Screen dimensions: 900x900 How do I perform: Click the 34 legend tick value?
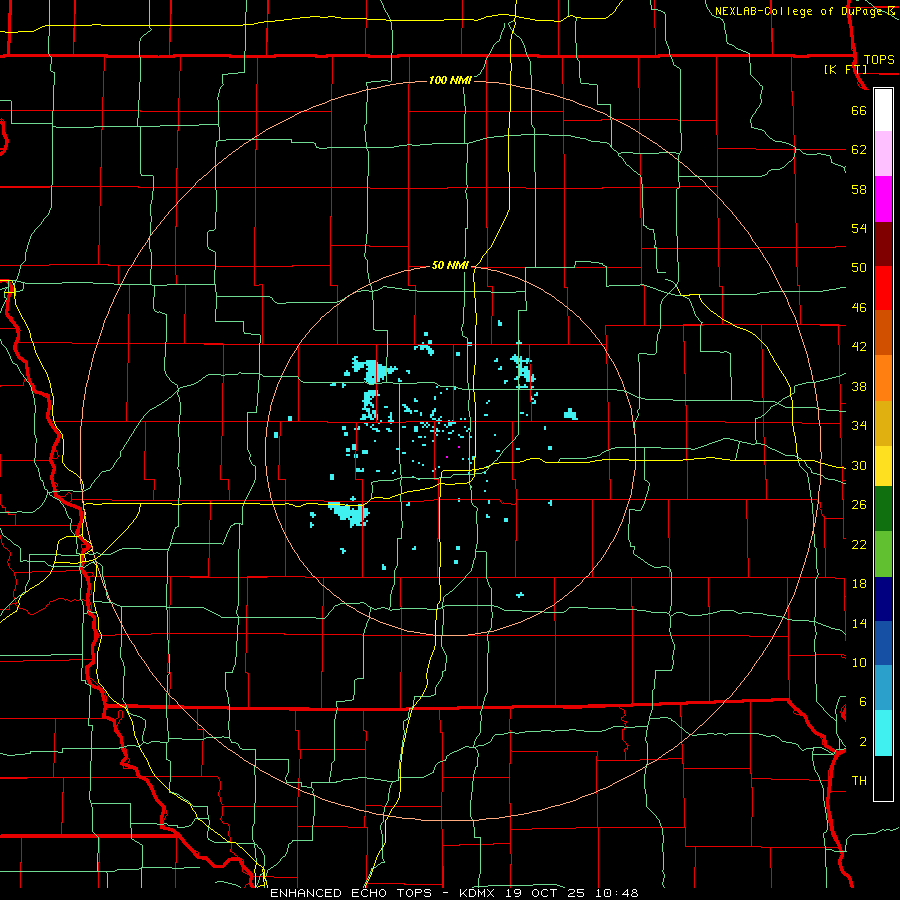coord(859,426)
